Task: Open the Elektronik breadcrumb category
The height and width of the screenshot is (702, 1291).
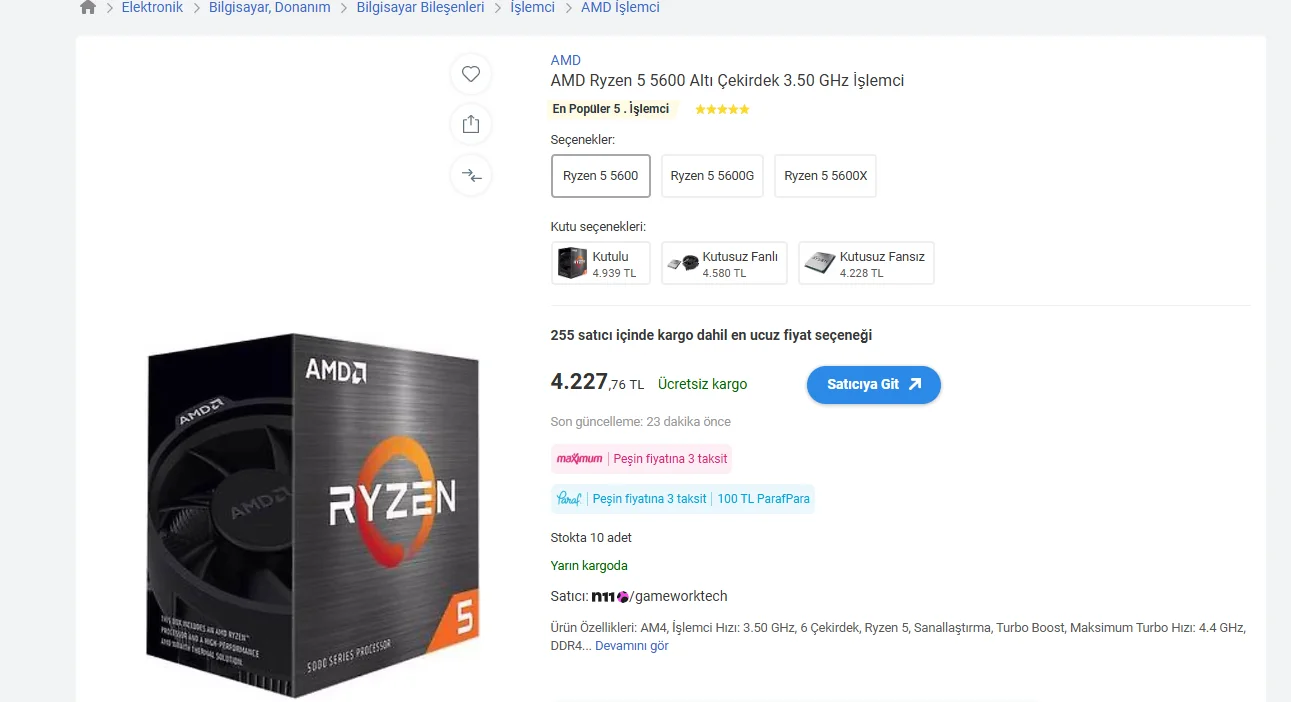Action: coord(152,7)
